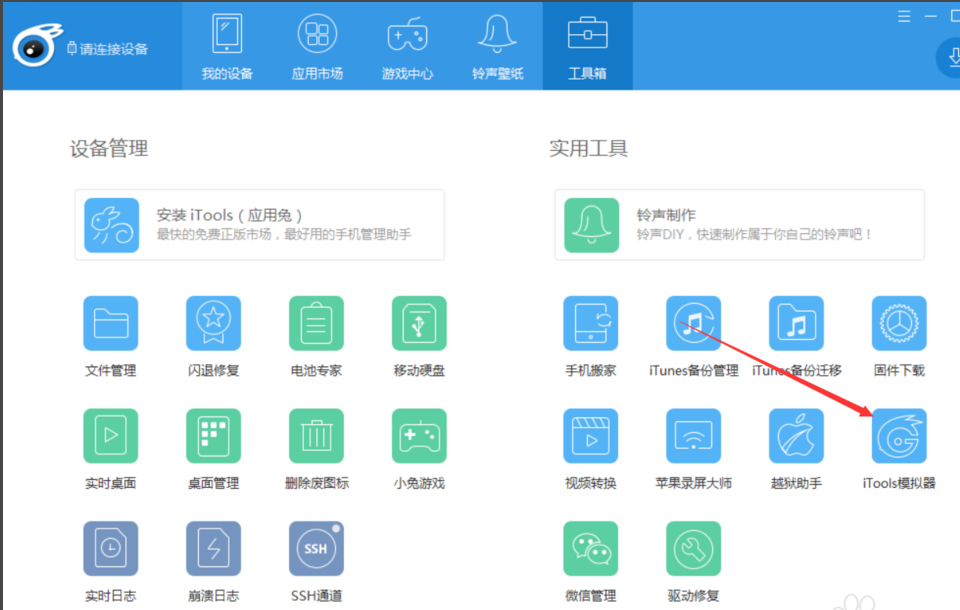Open the 桌面管理 desktop management tool
This screenshot has height=610, width=960.
coord(213,436)
